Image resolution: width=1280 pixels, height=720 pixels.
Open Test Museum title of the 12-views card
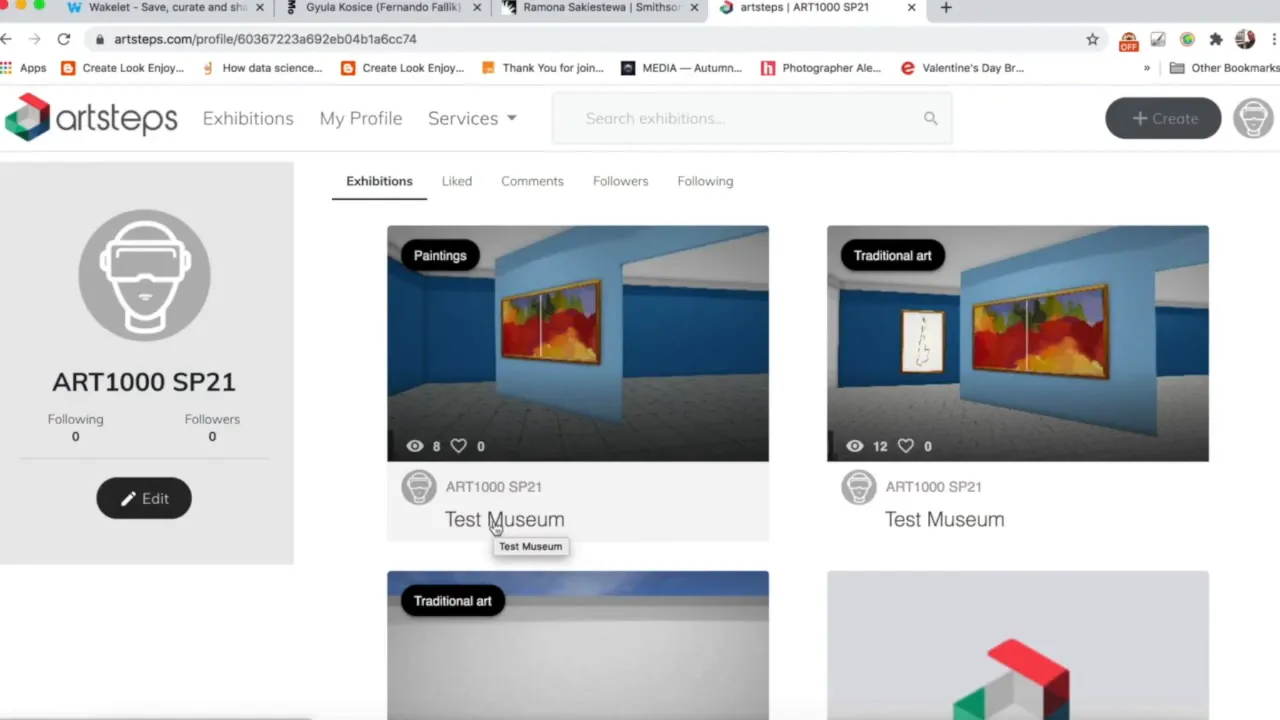(945, 519)
